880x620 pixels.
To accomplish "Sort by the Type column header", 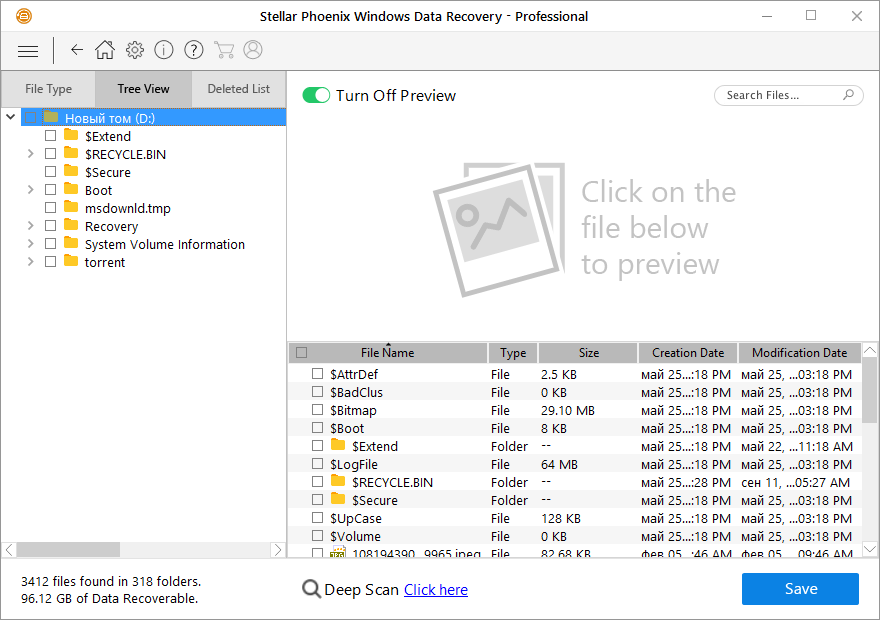I will [x=513, y=353].
